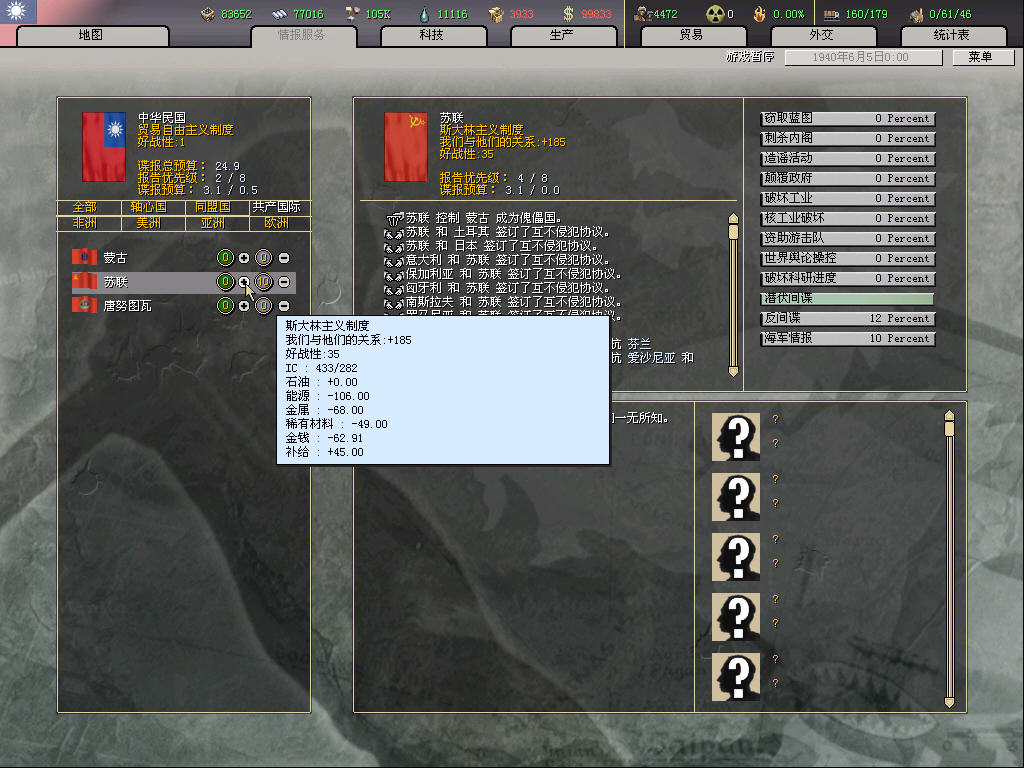Click the event log scrollbar up arrow
Viewport: 1024px width, 768px height.
point(733,218)
